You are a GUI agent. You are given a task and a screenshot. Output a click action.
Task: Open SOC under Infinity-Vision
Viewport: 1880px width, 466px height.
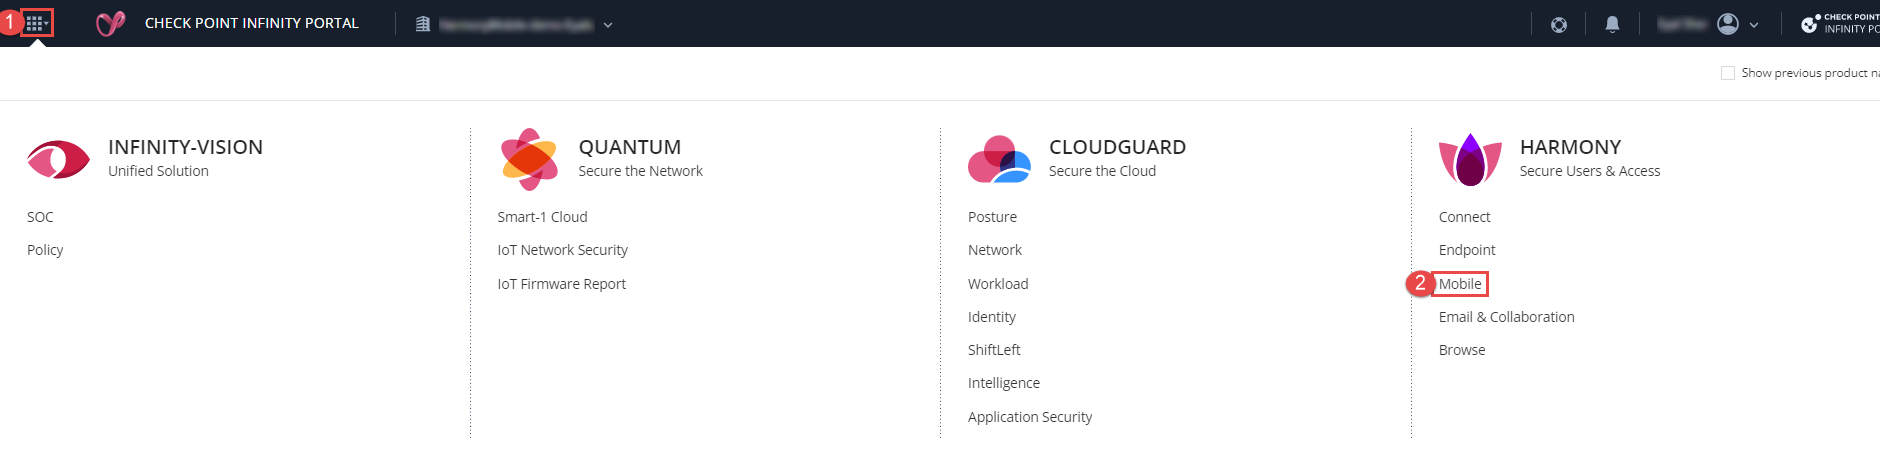pyautogui.click(x=40, y=217)
